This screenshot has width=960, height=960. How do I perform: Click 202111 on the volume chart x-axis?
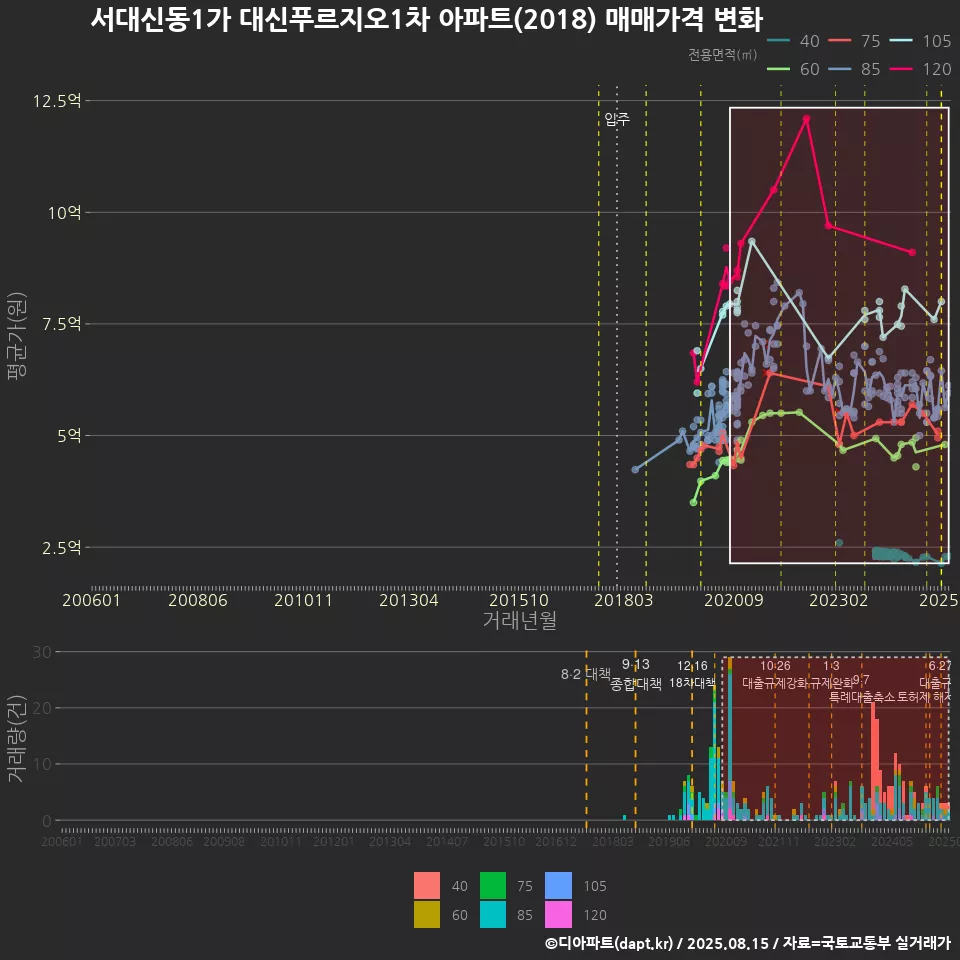pyautogui.click(x=779, y=841)
